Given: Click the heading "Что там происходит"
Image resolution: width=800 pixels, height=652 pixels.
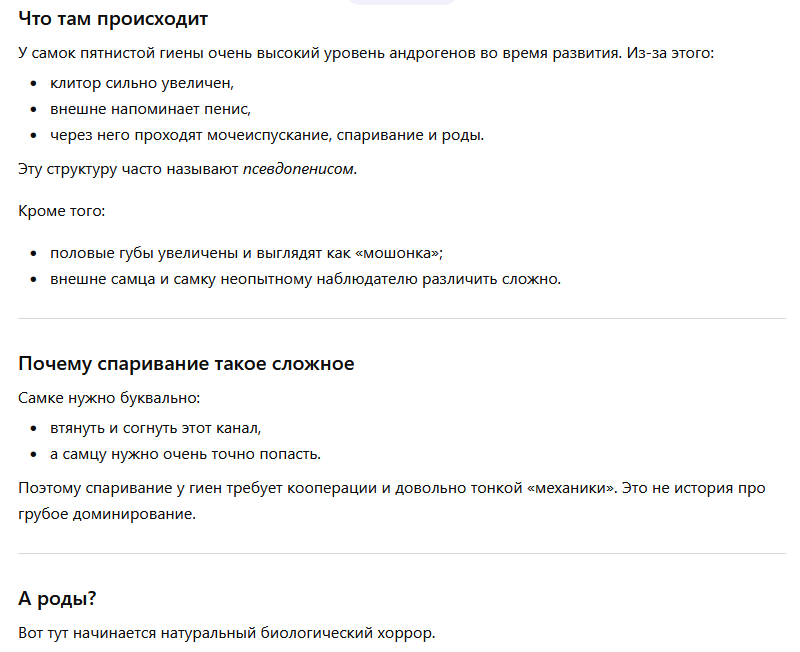Looking at the screenshot, I should point(113,19).
